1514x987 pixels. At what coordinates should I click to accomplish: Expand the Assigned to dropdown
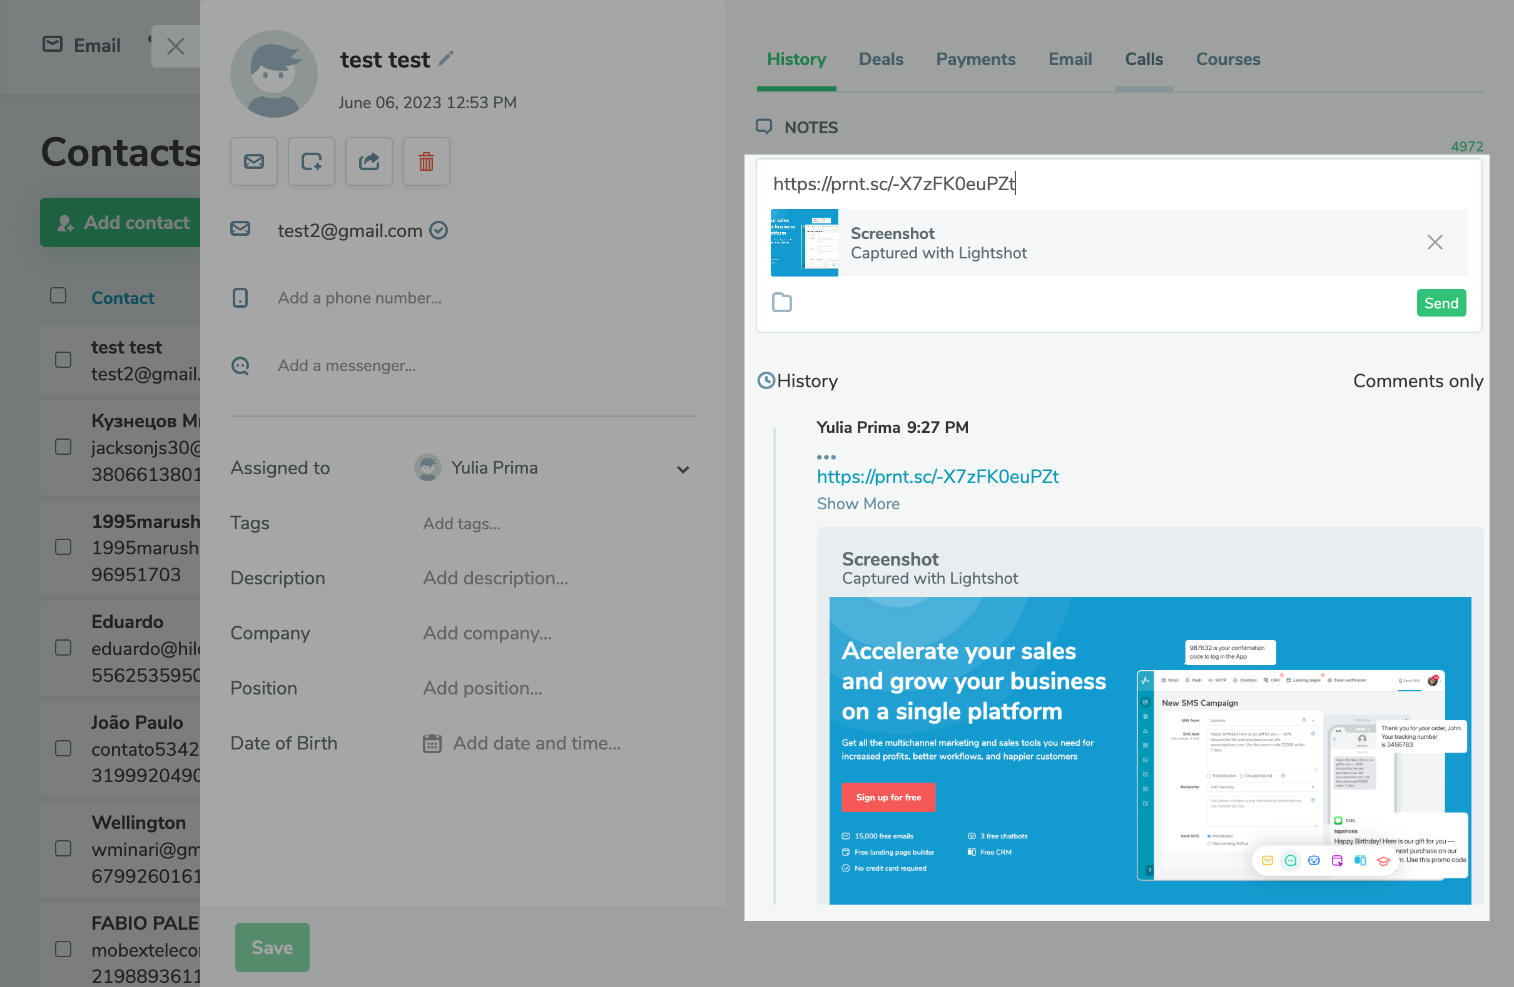[x=683, y=468]
